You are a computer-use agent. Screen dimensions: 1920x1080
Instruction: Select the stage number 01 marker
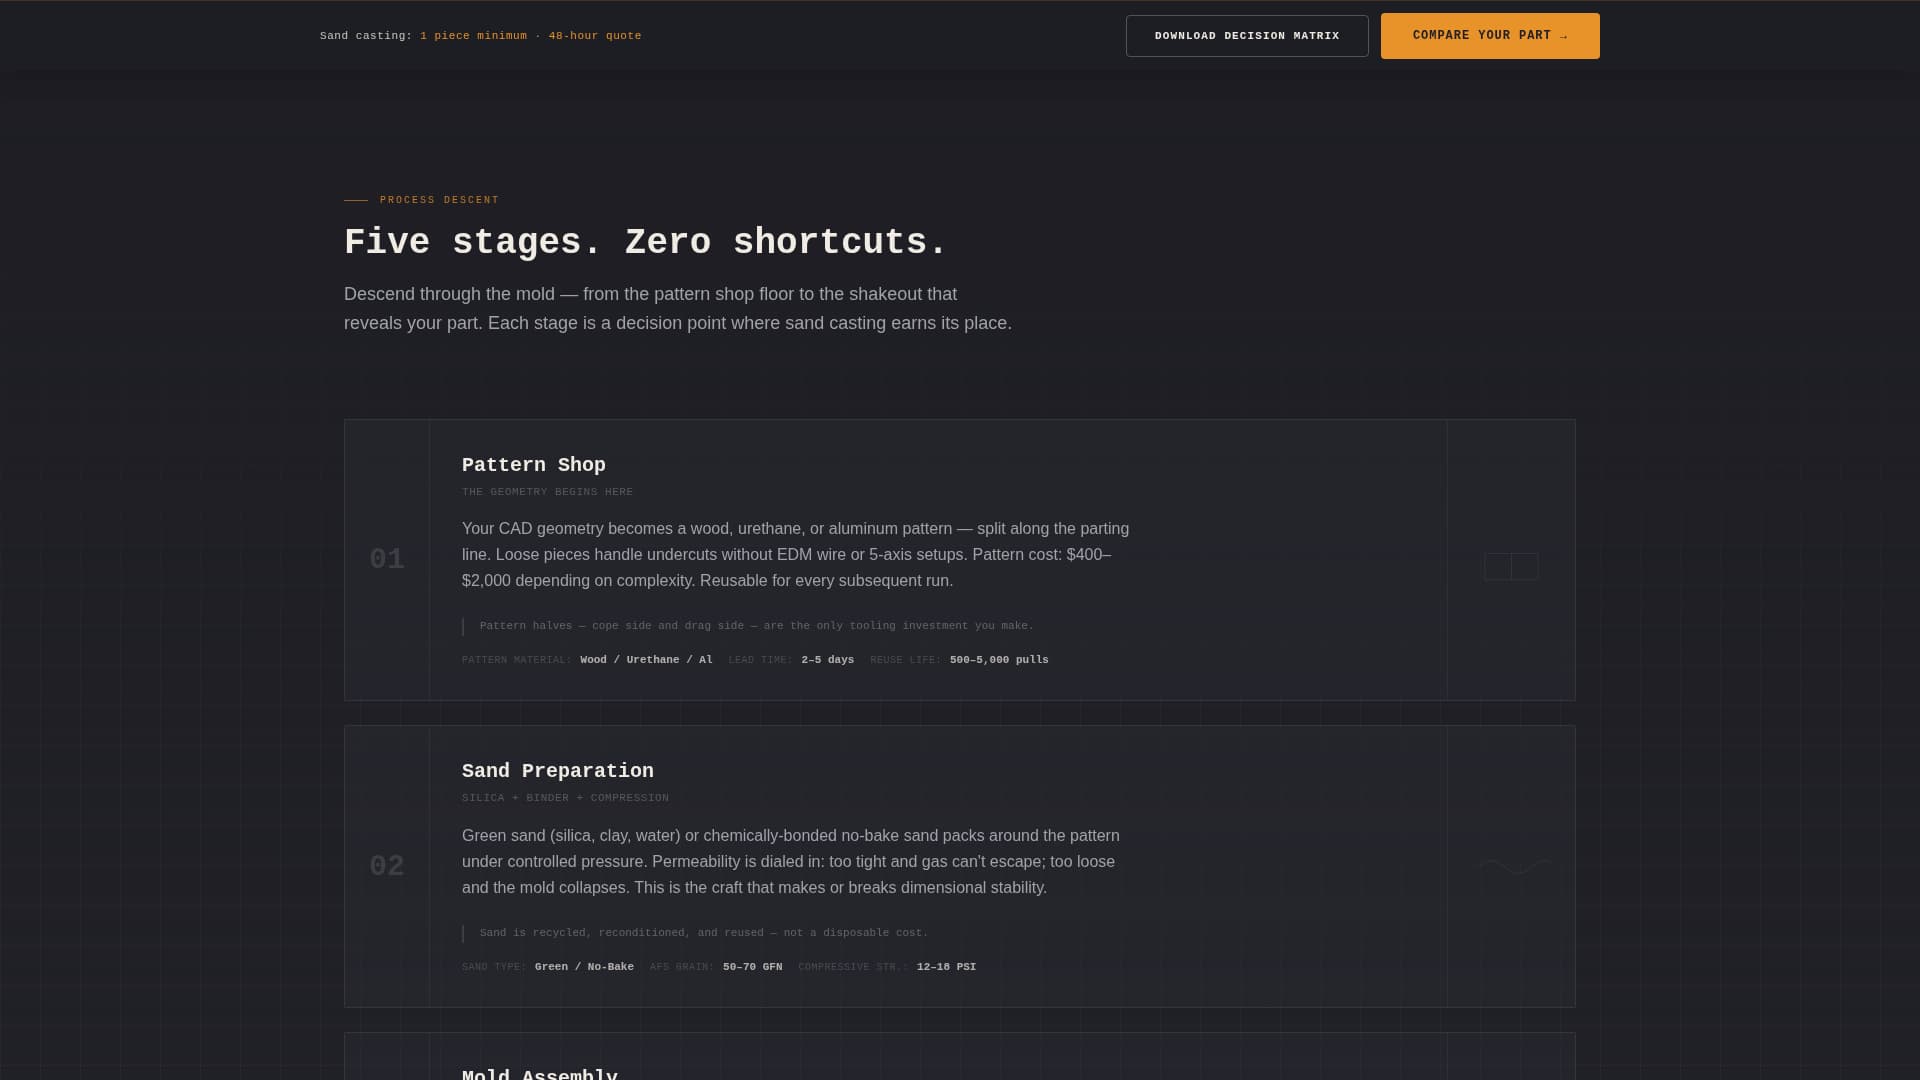(386, 559)
